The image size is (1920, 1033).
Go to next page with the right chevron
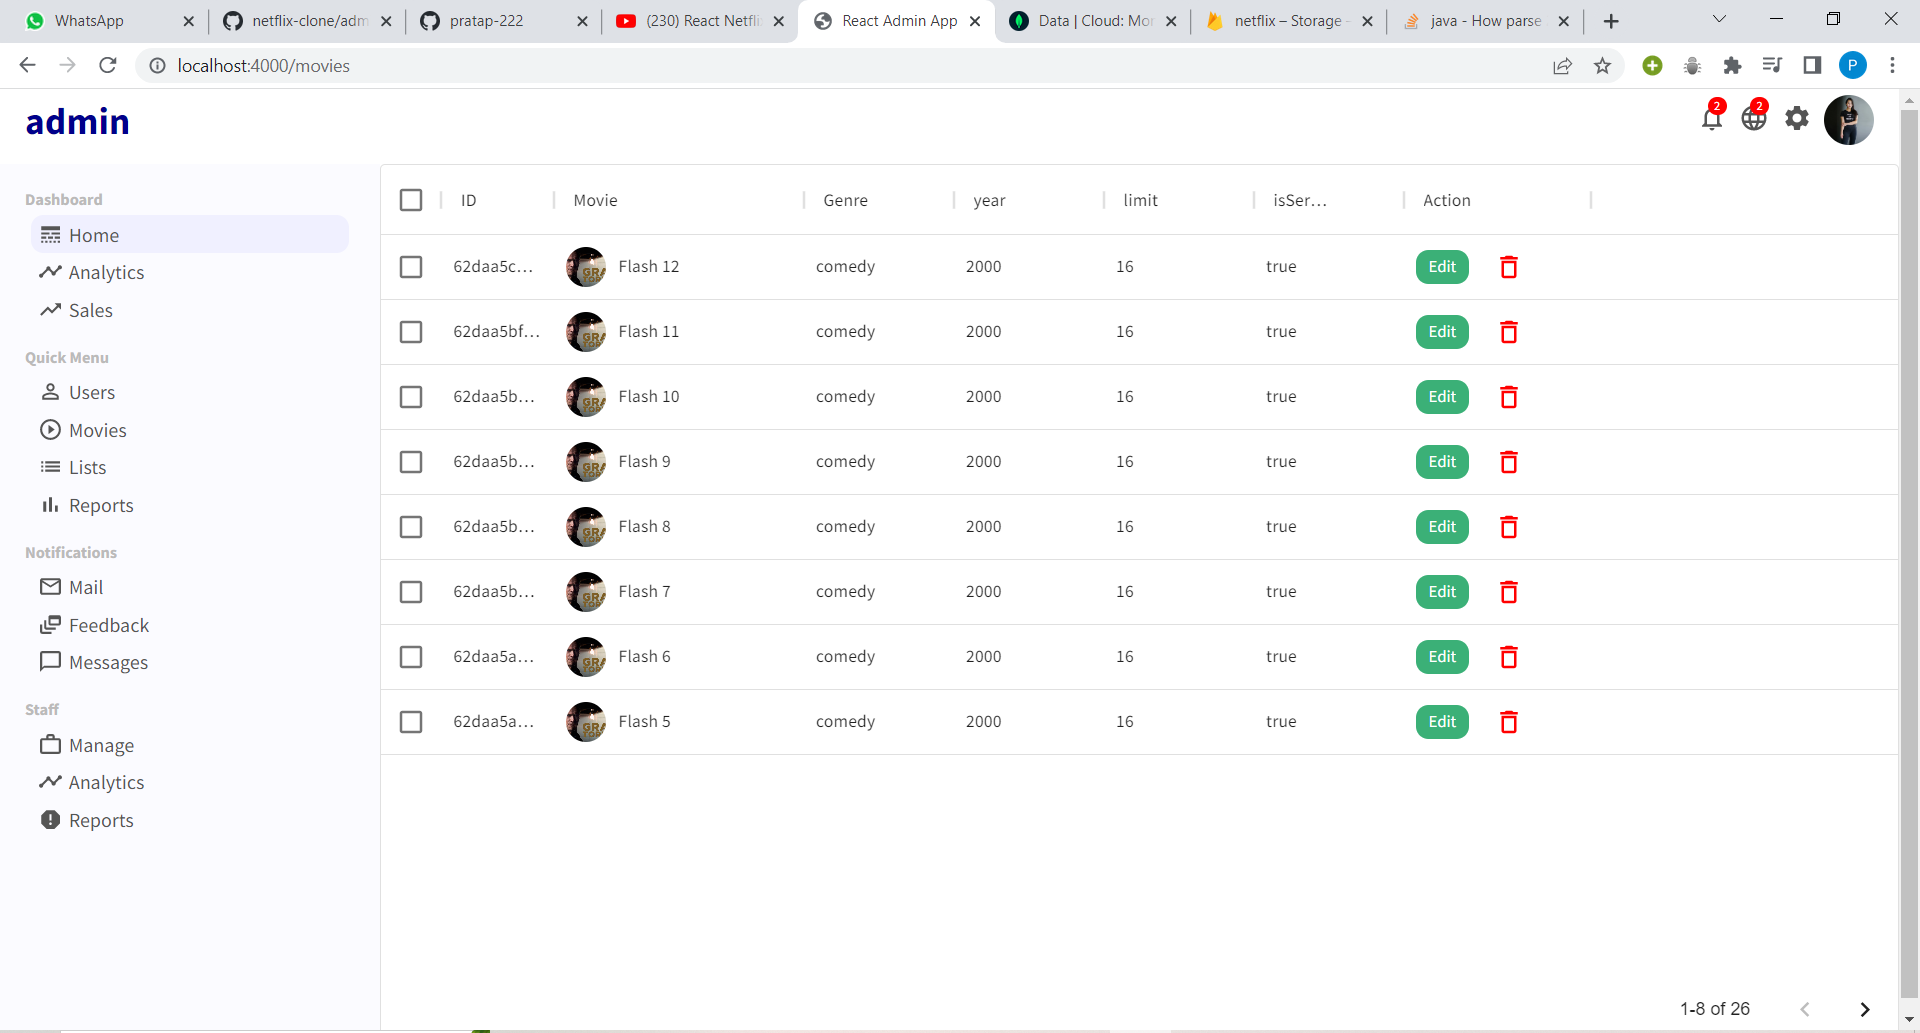pyautogui.click(x=1864, y=1009)
